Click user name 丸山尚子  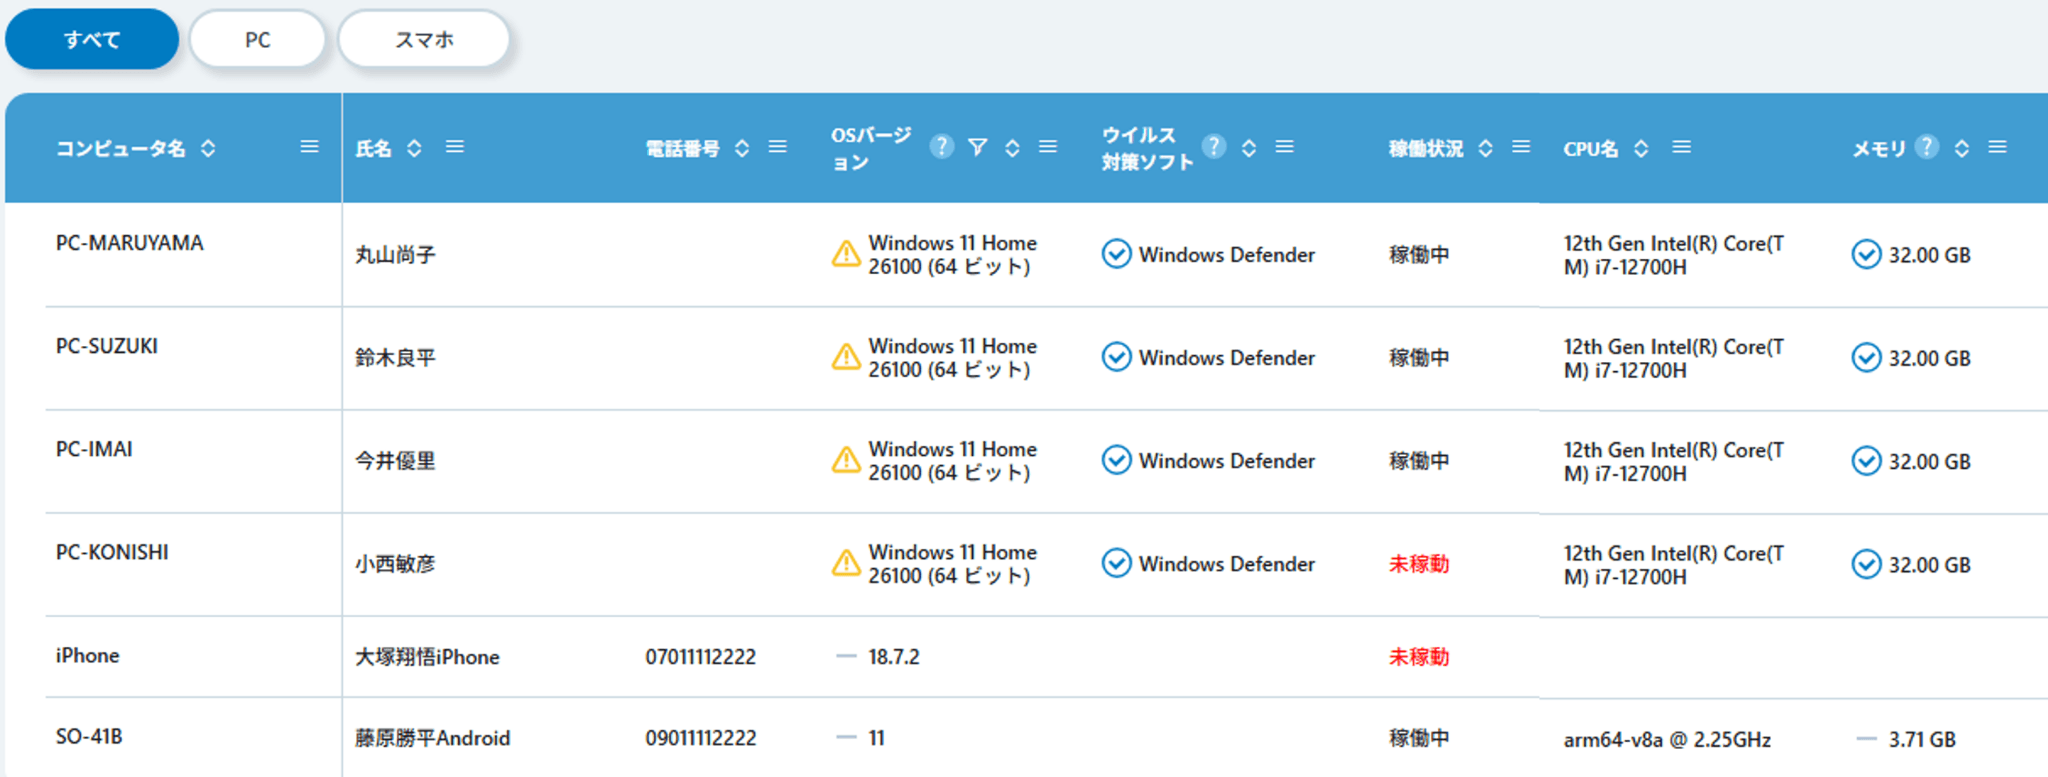(395, 255)
